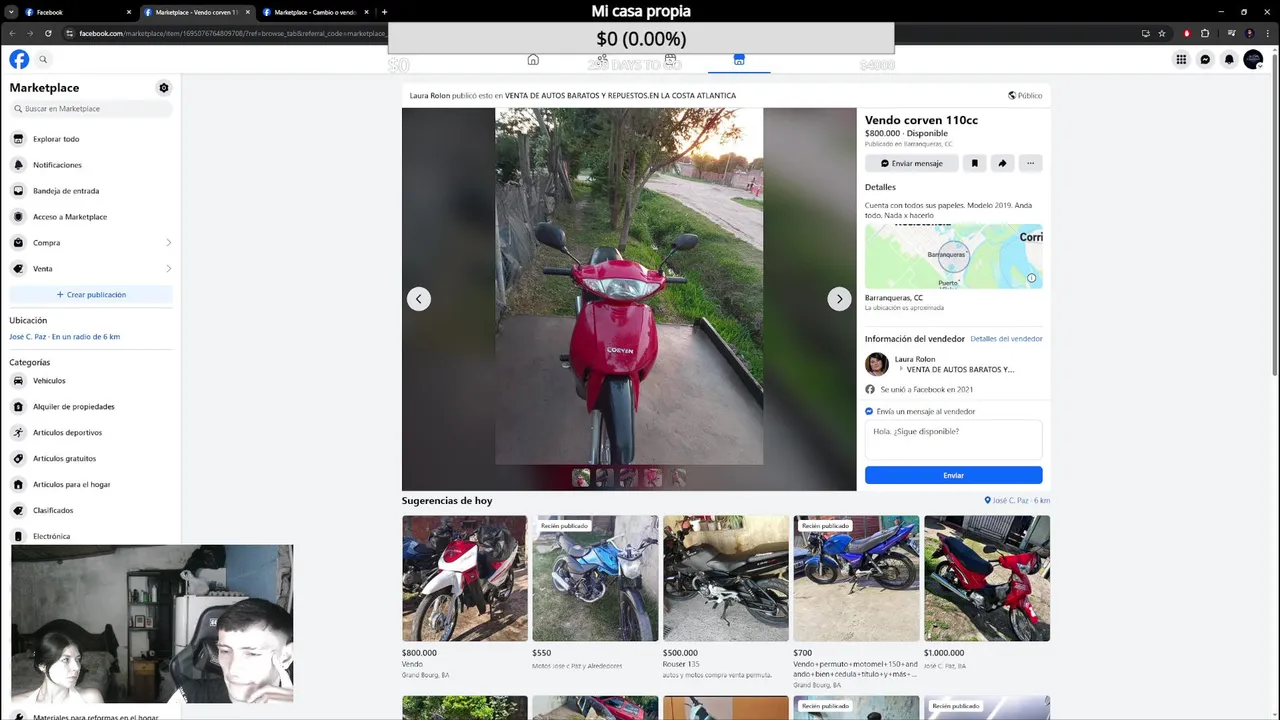
Task: Open the Messenger icon in header
Action: click(1205, 60)
